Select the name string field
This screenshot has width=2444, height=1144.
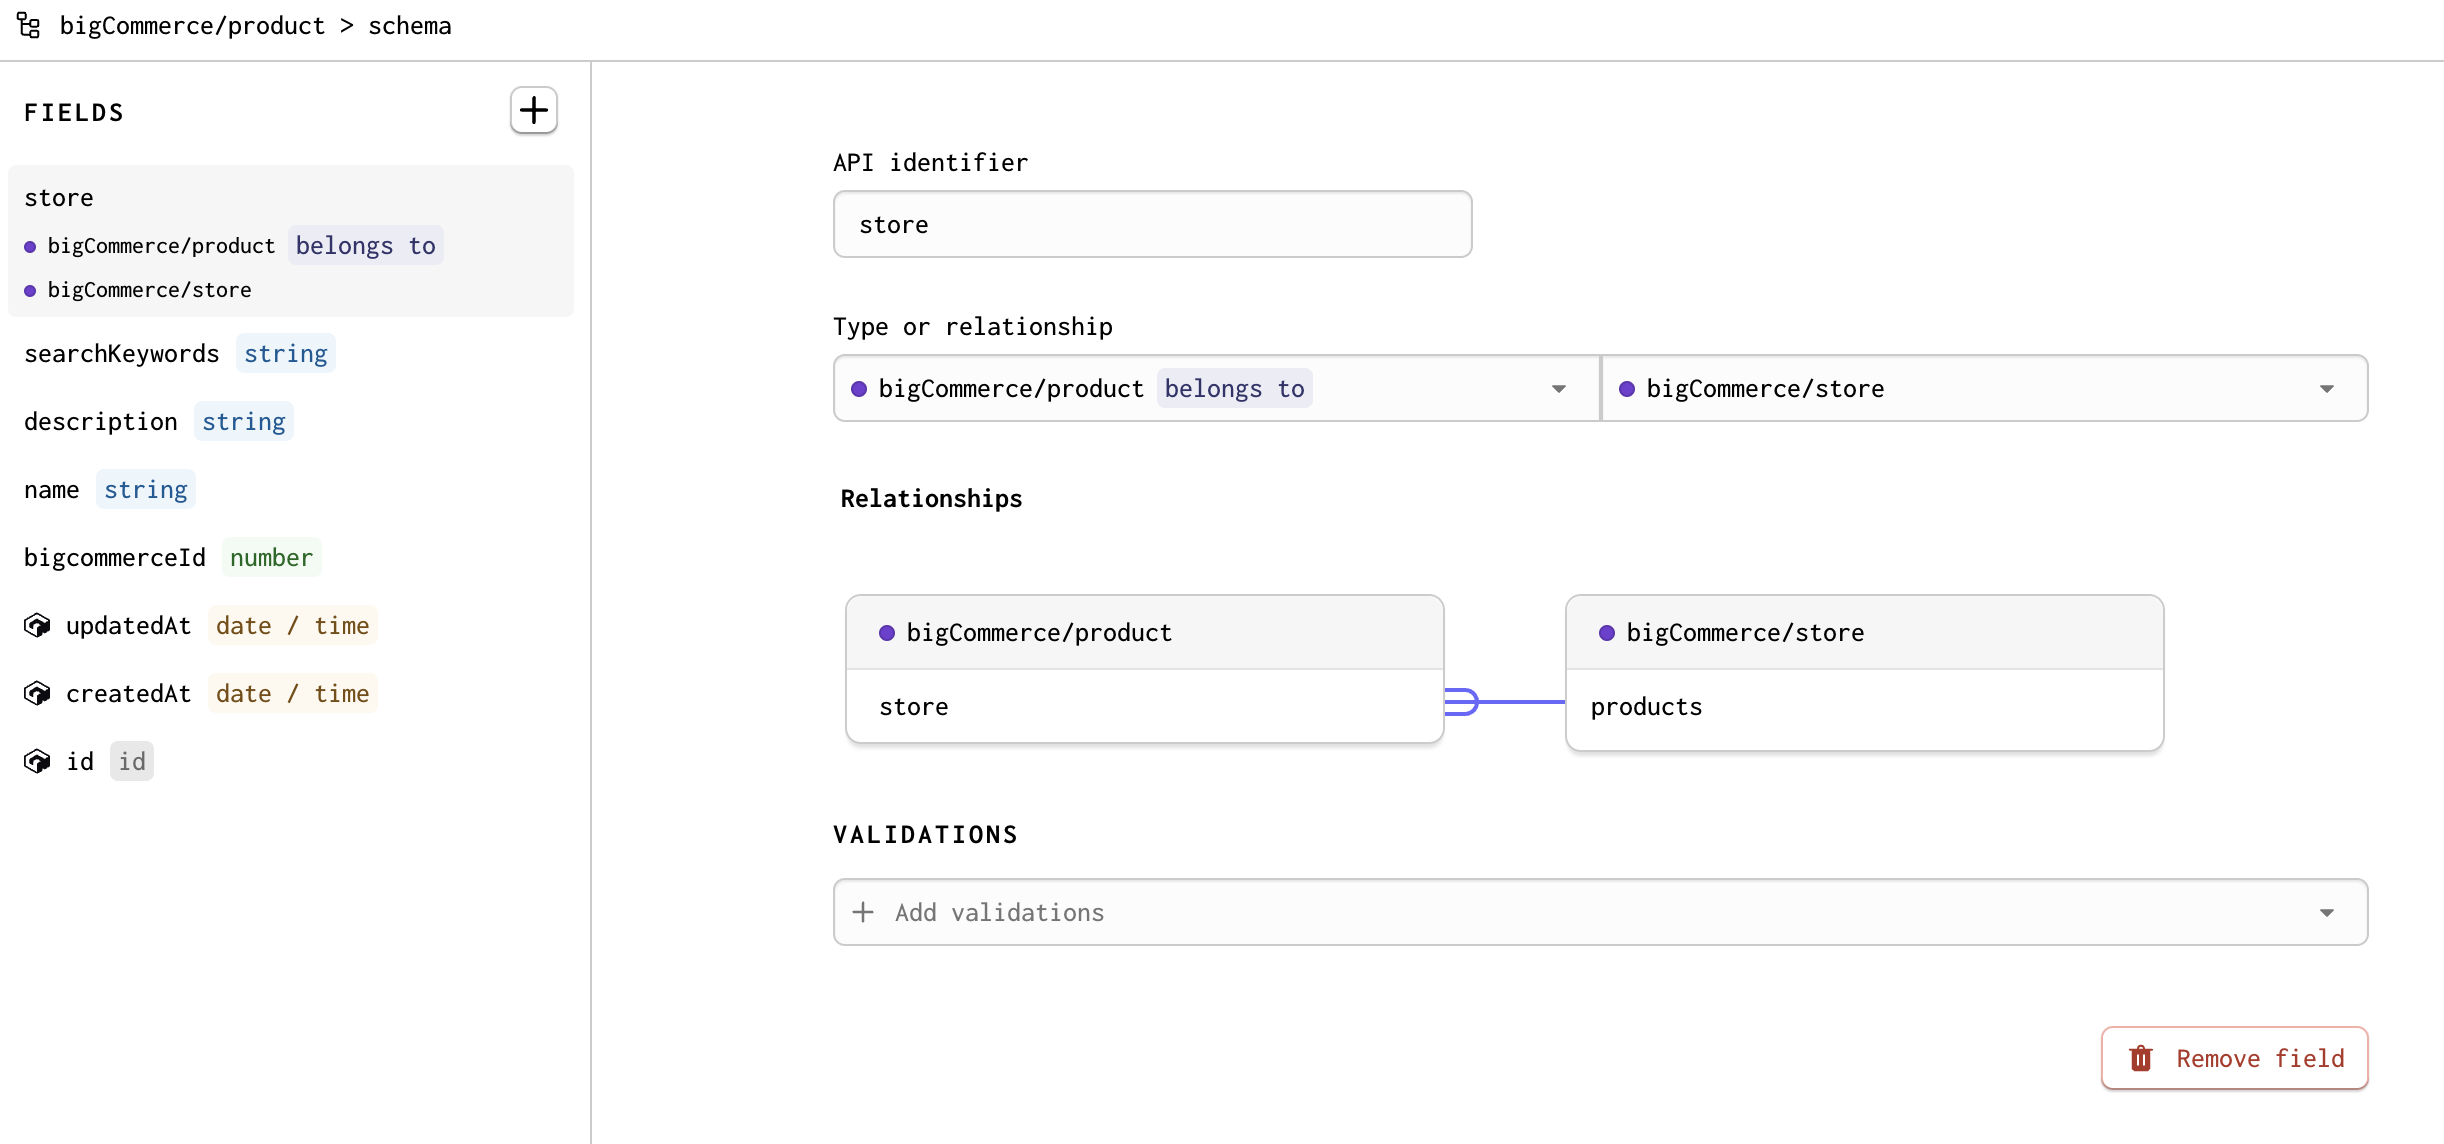tap(291, 489)
